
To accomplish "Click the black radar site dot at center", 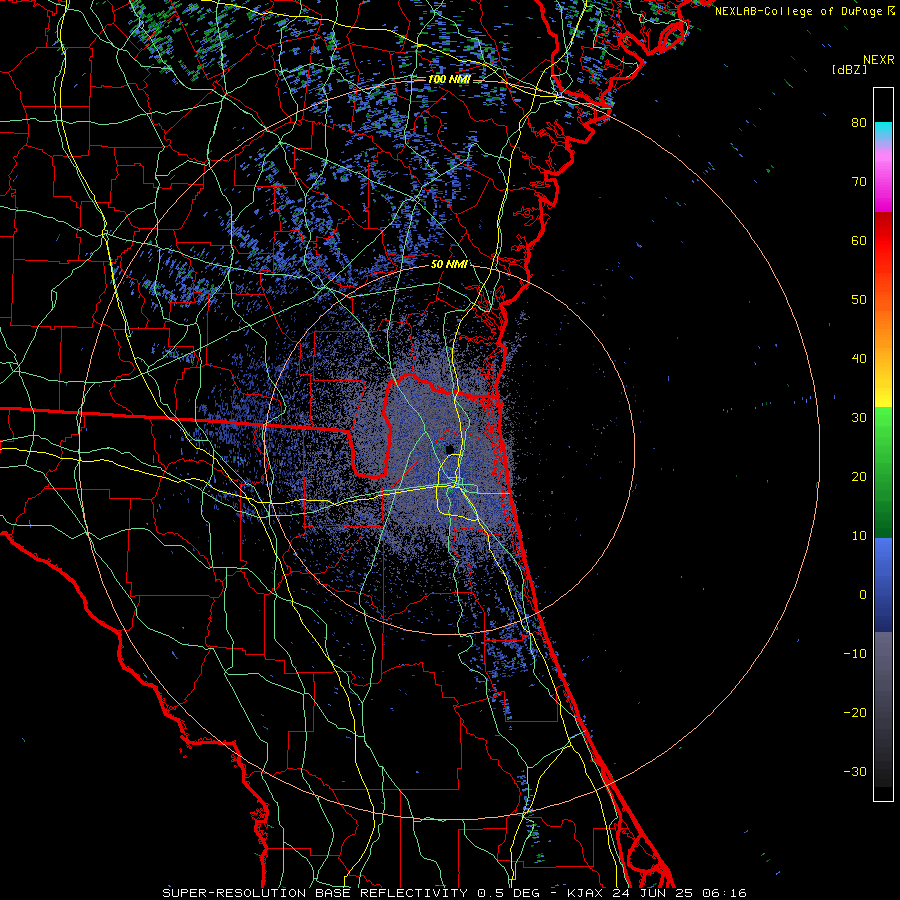I will coord(449,448).
